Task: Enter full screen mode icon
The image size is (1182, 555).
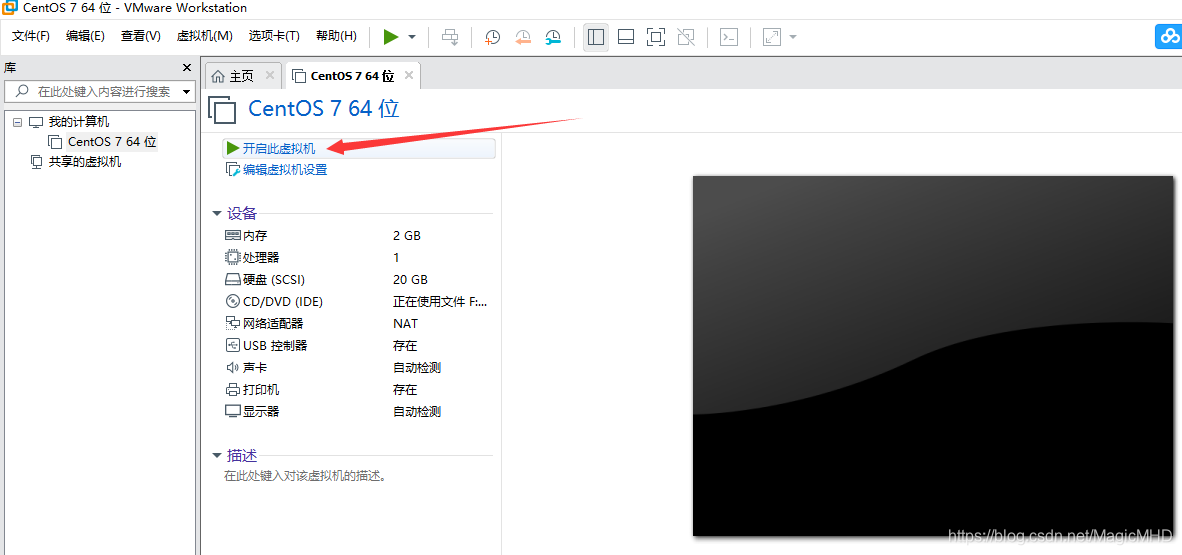Action: pyautogui.click(x=656, y=37)
